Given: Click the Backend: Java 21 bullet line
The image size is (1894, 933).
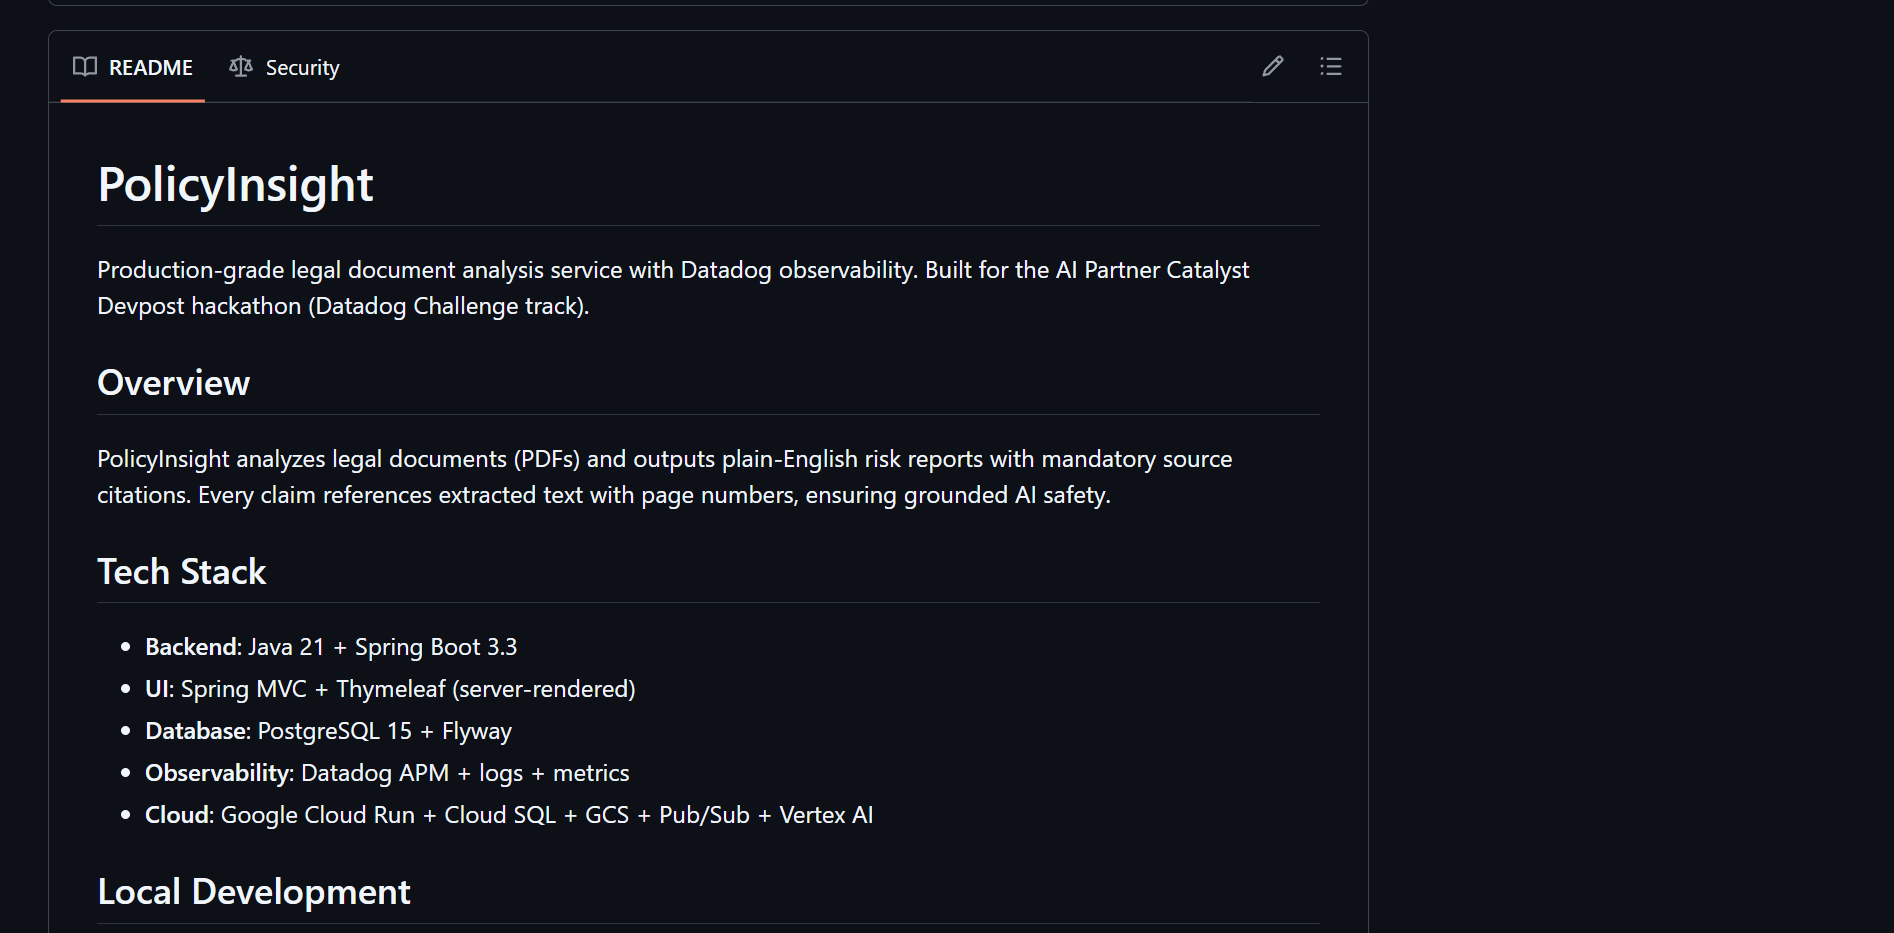Looking at the screenshot, I should point(331,647).
